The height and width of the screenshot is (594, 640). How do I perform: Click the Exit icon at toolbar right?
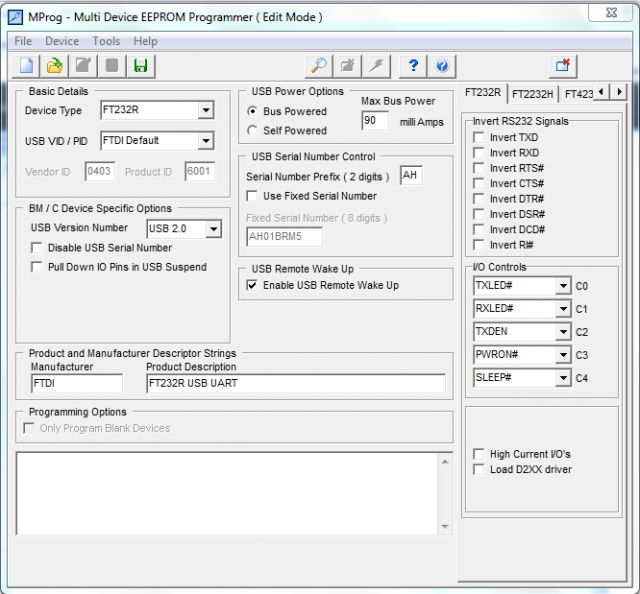(563, 66)
